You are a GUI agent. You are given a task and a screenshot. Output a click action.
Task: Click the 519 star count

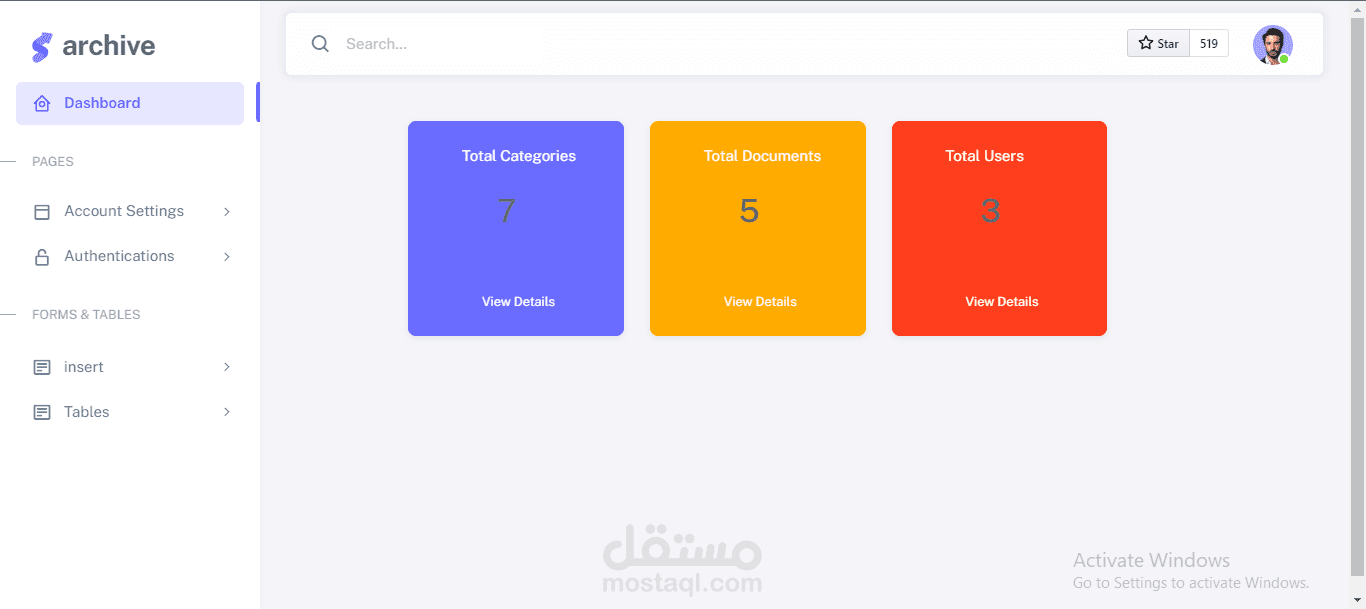(1209, 43)
